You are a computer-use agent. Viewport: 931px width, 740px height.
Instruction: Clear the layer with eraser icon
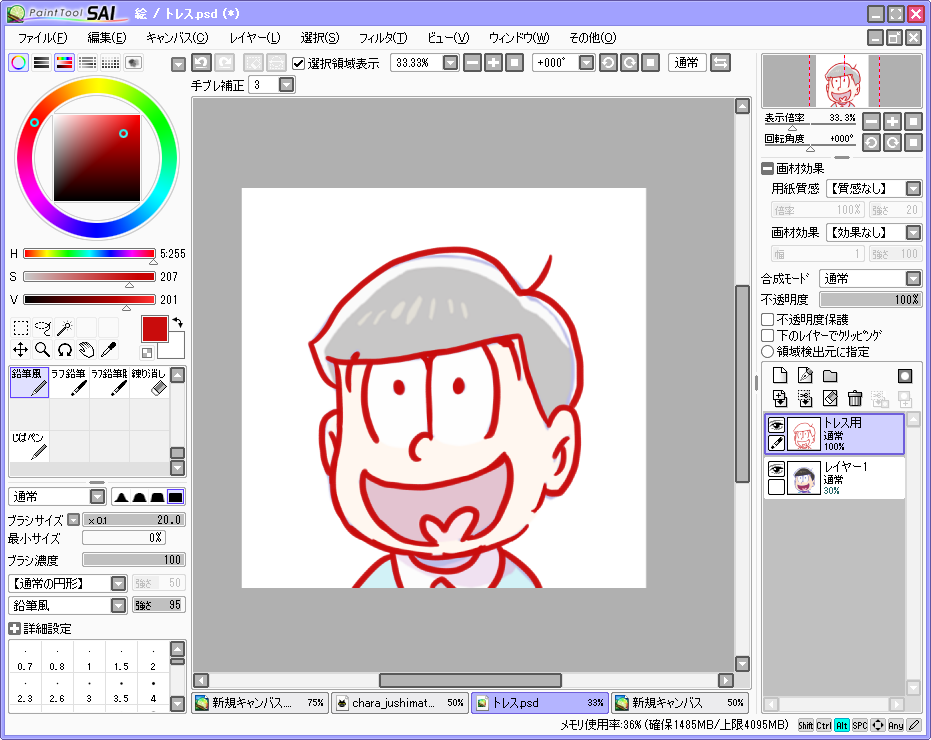click(830, 399)
